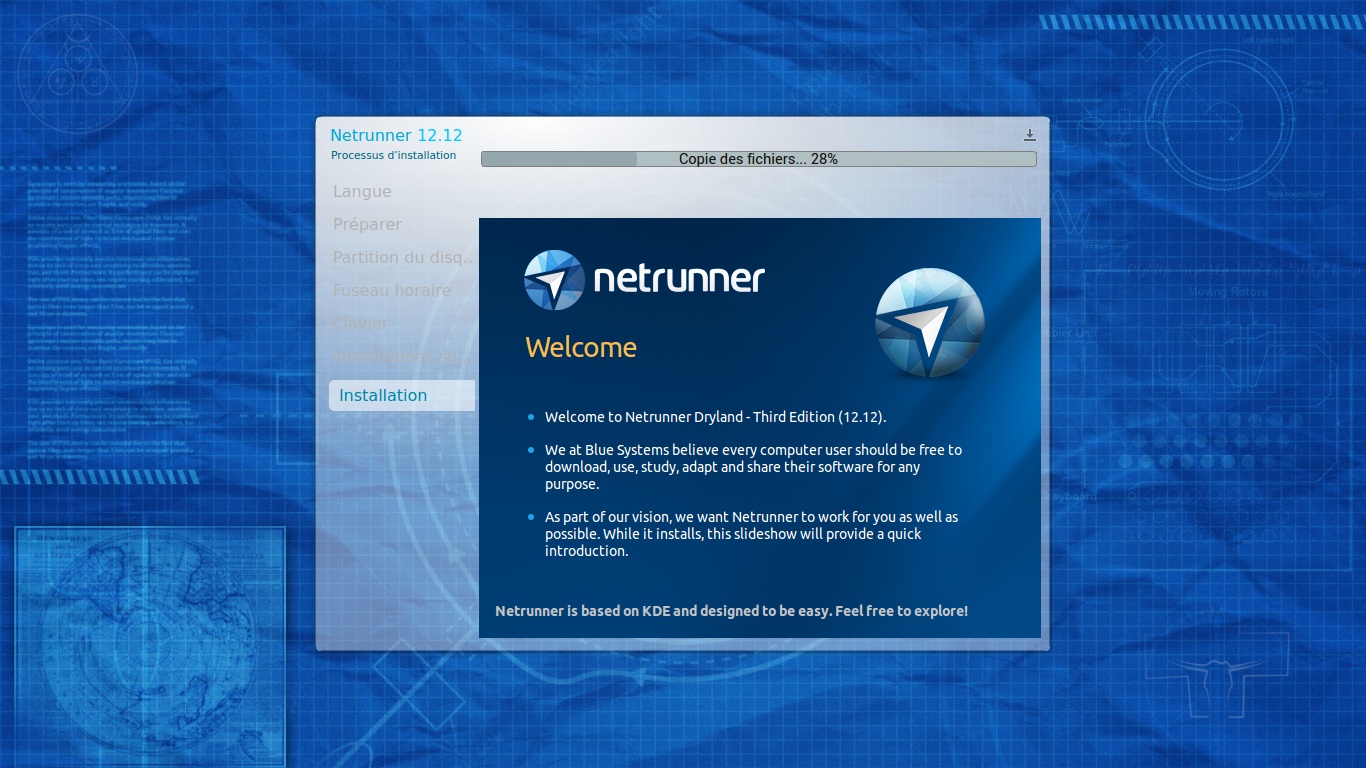Viewport: 1366px width, 768px height.
Task: Click the 'Welcome to Netrunner Dryland' bullet
Action: (715, 417)
